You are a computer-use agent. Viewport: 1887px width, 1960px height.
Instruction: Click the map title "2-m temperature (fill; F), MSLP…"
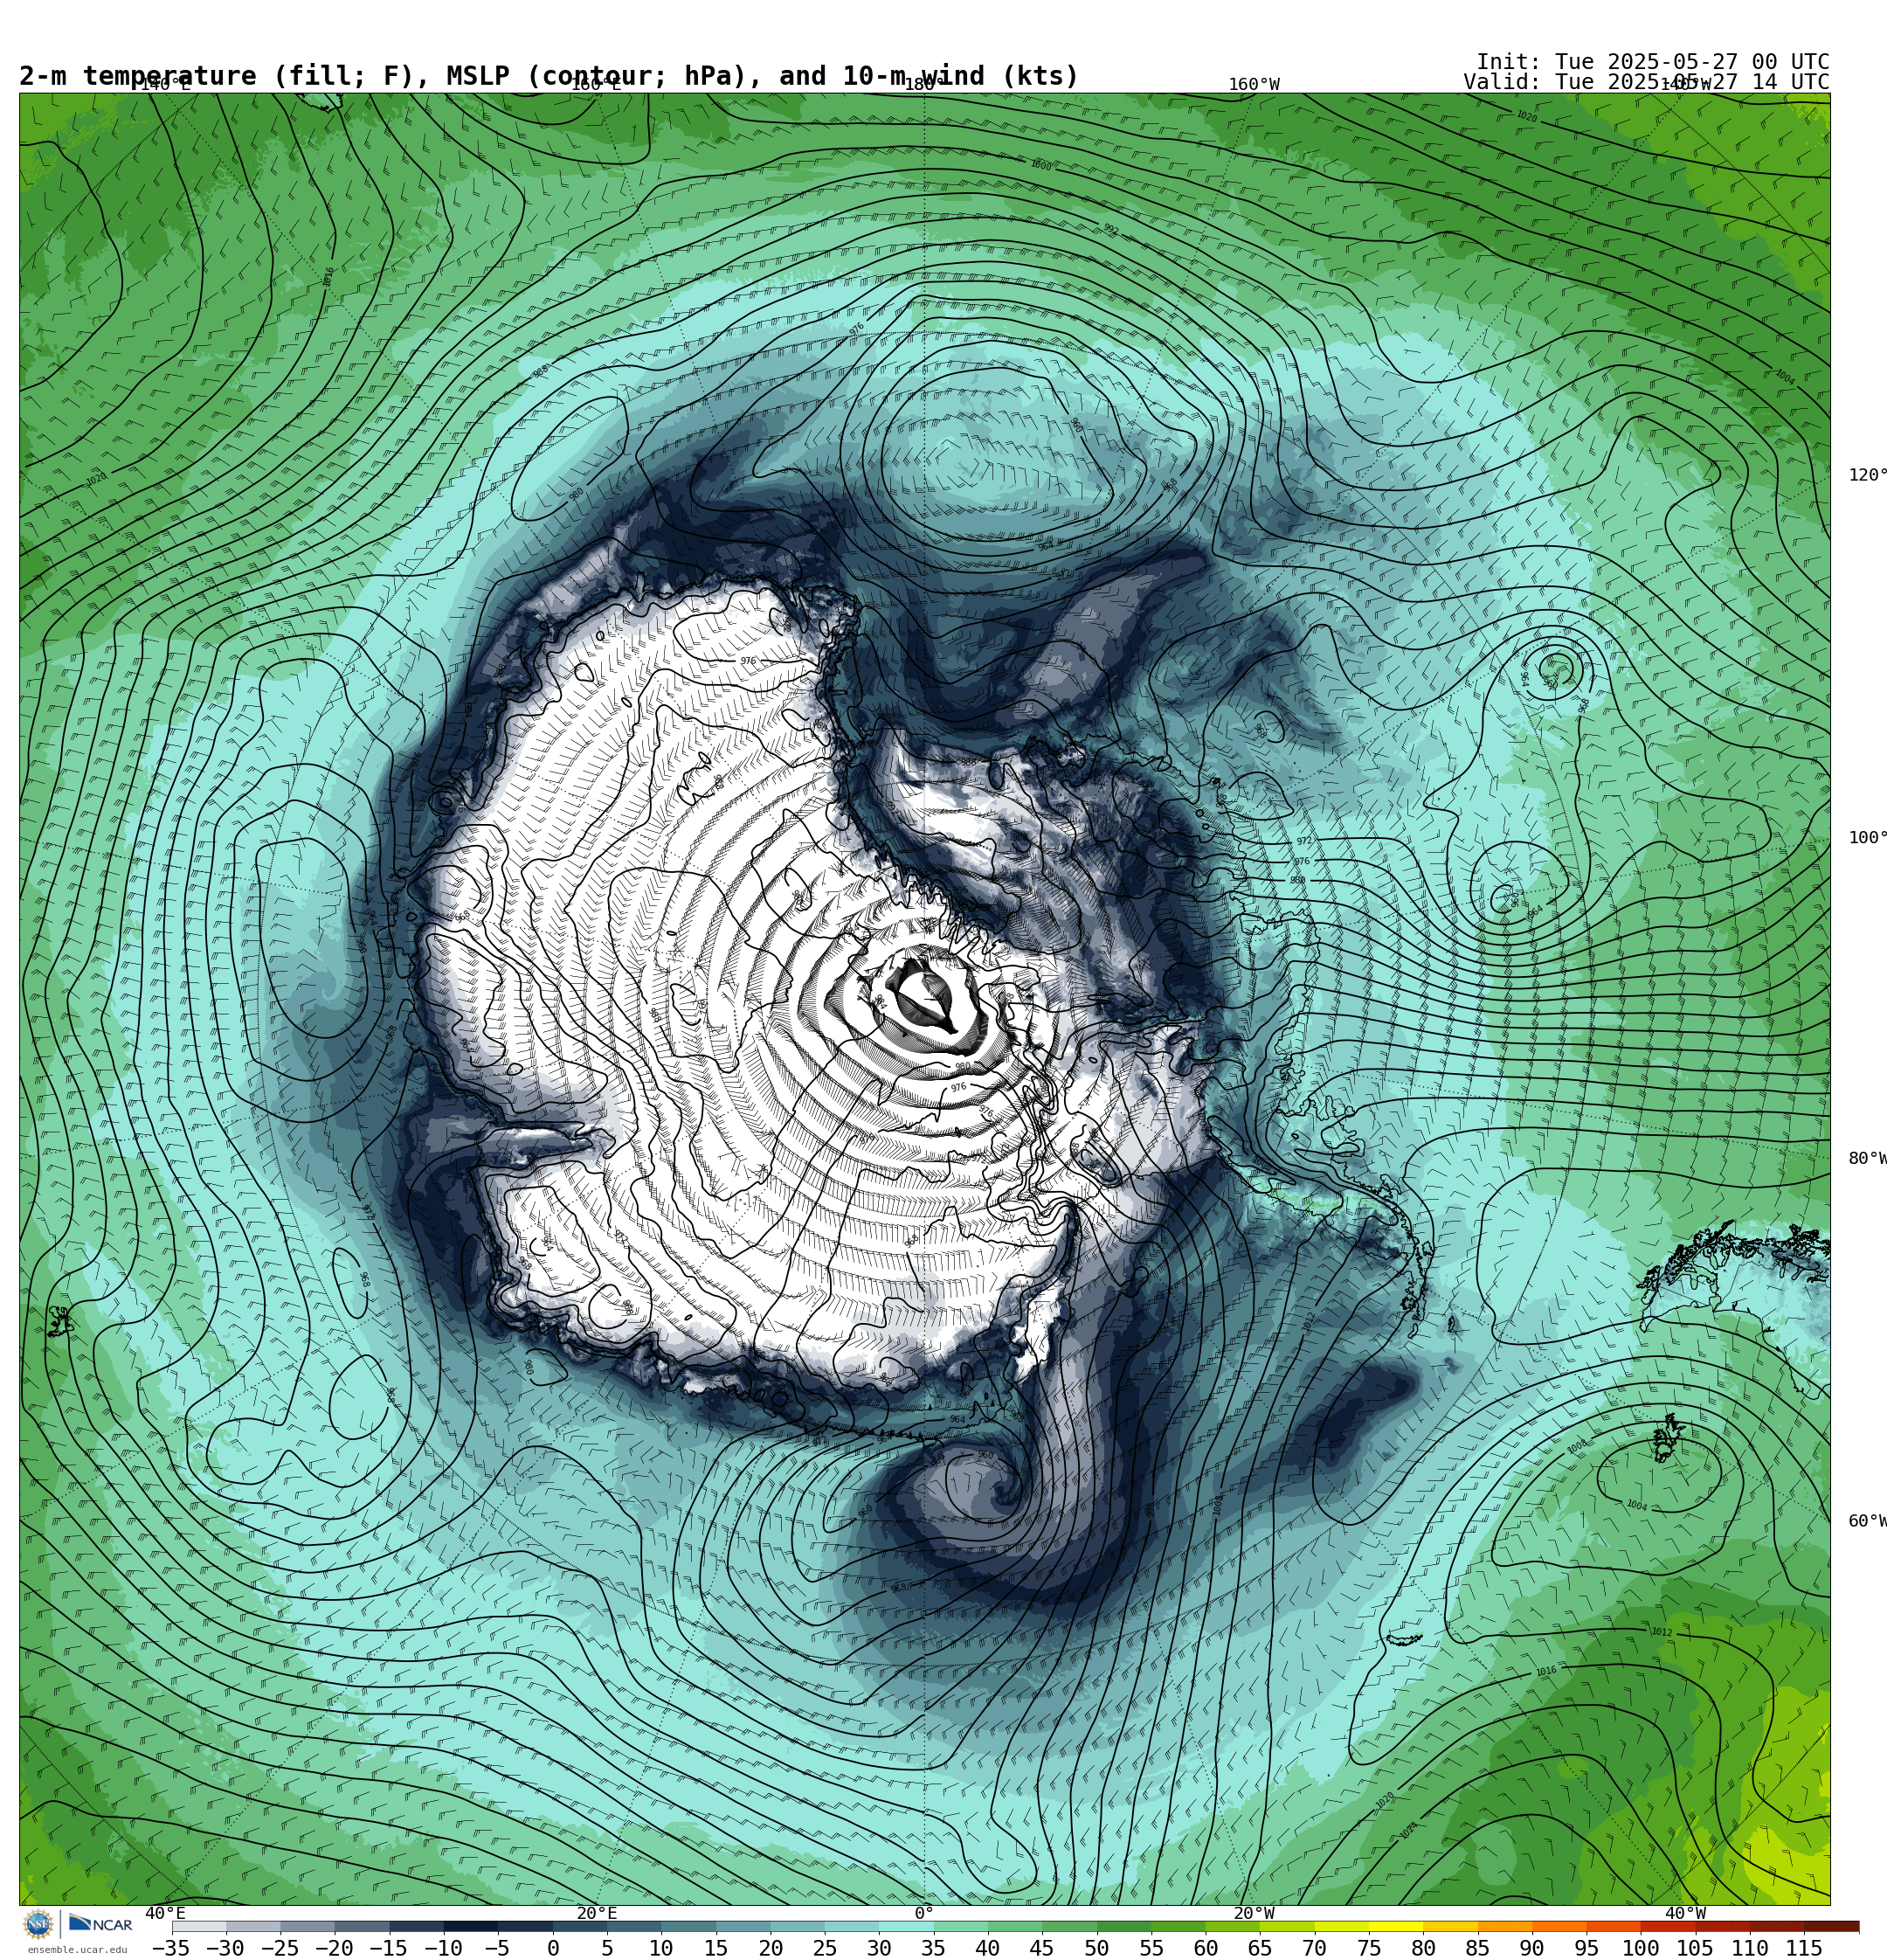point(549,76)
